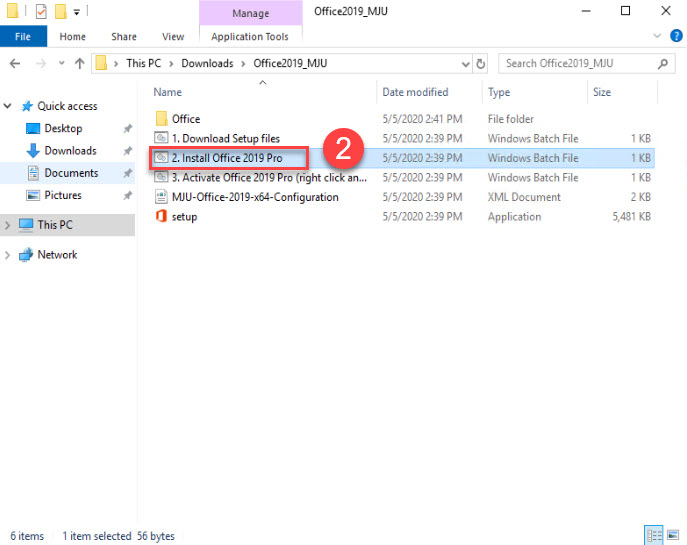This screenshot has height=545, width=687.
Task: Click the Up directory arrow icon
Action: click(79, 63)
